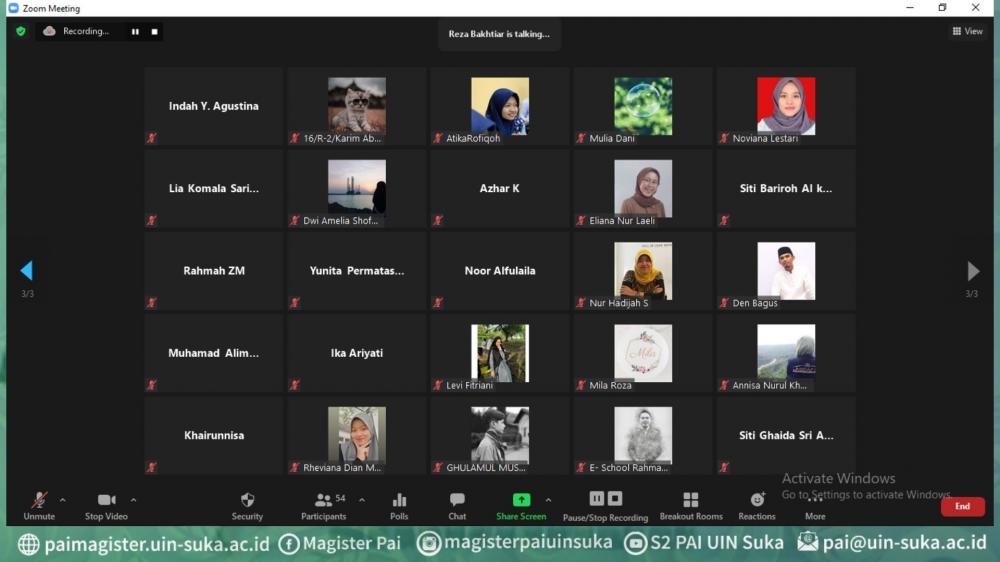Open the Polls icon

point(399,500)
